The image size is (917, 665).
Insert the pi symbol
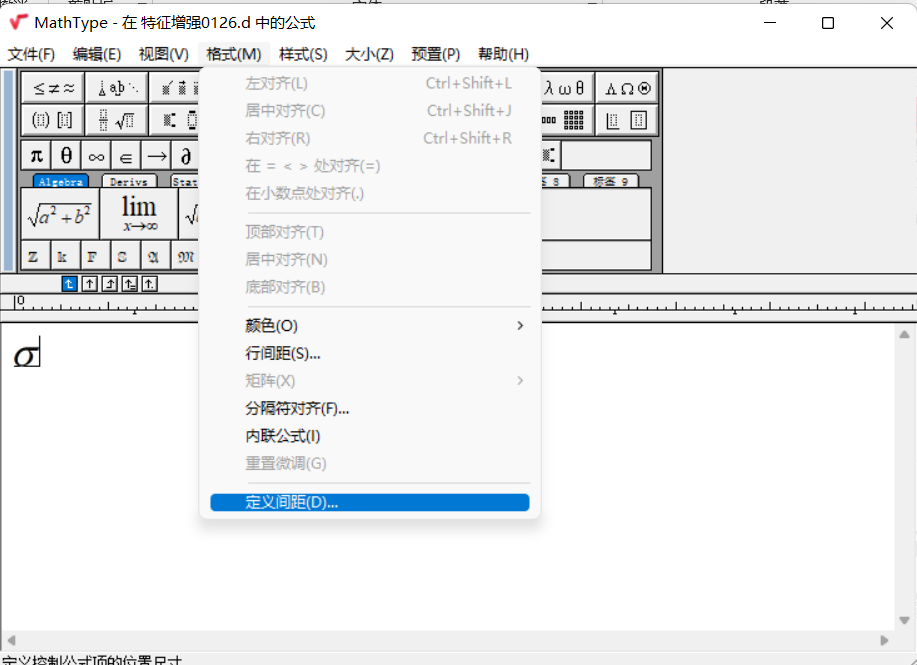coord(36,156)
